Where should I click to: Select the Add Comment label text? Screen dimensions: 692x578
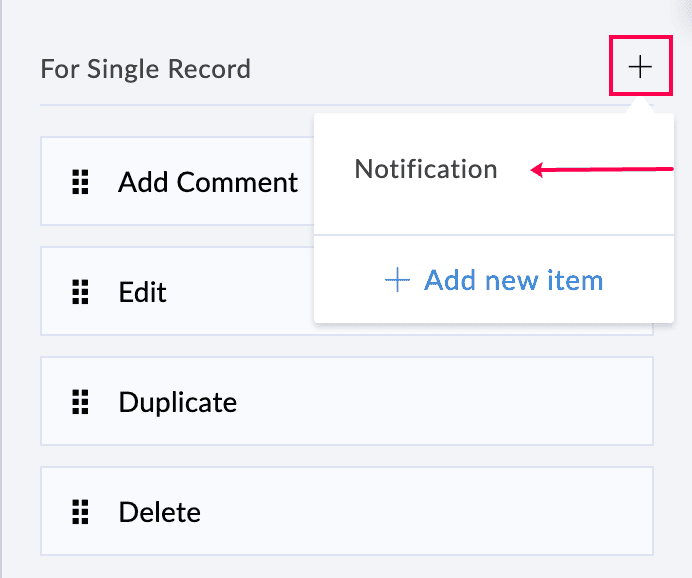click(208, 182)
